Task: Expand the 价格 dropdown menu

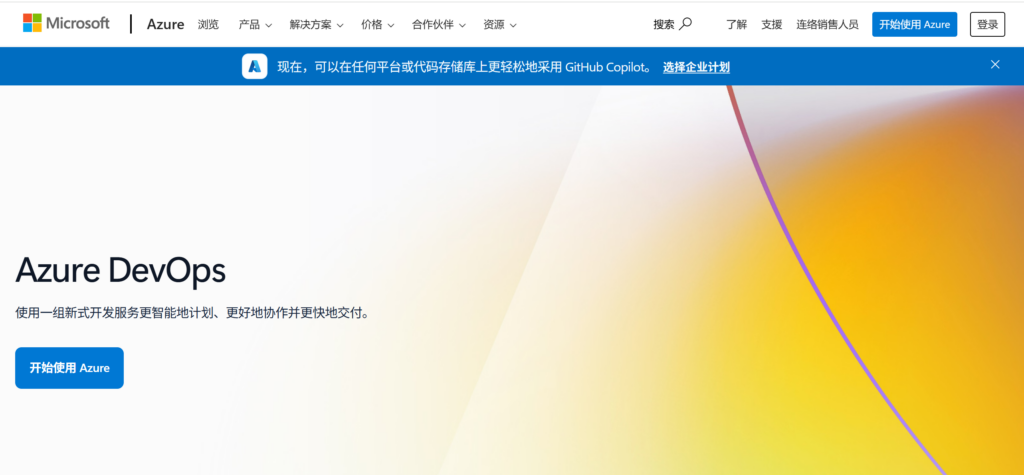Action: tap(377, 25)
